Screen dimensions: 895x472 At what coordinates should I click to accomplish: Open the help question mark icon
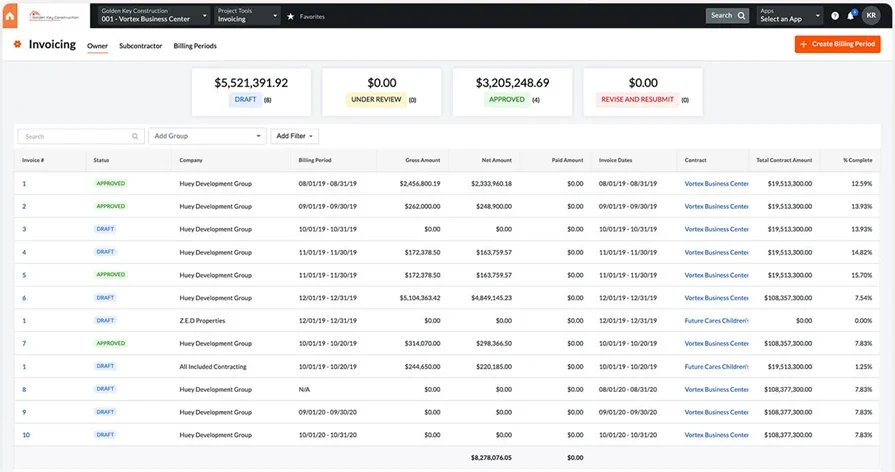coord(834,16)
